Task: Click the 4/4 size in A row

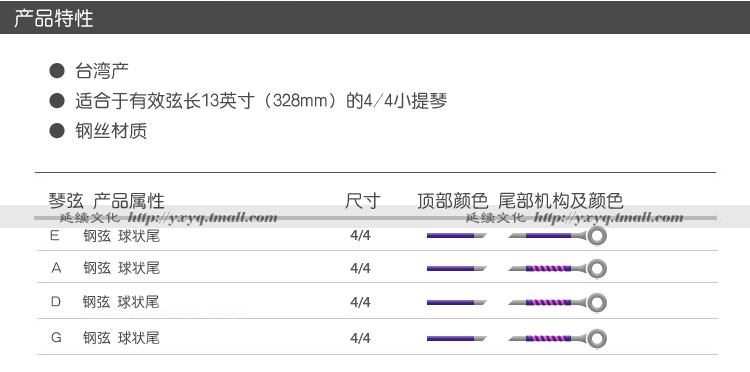Action: 360,268
